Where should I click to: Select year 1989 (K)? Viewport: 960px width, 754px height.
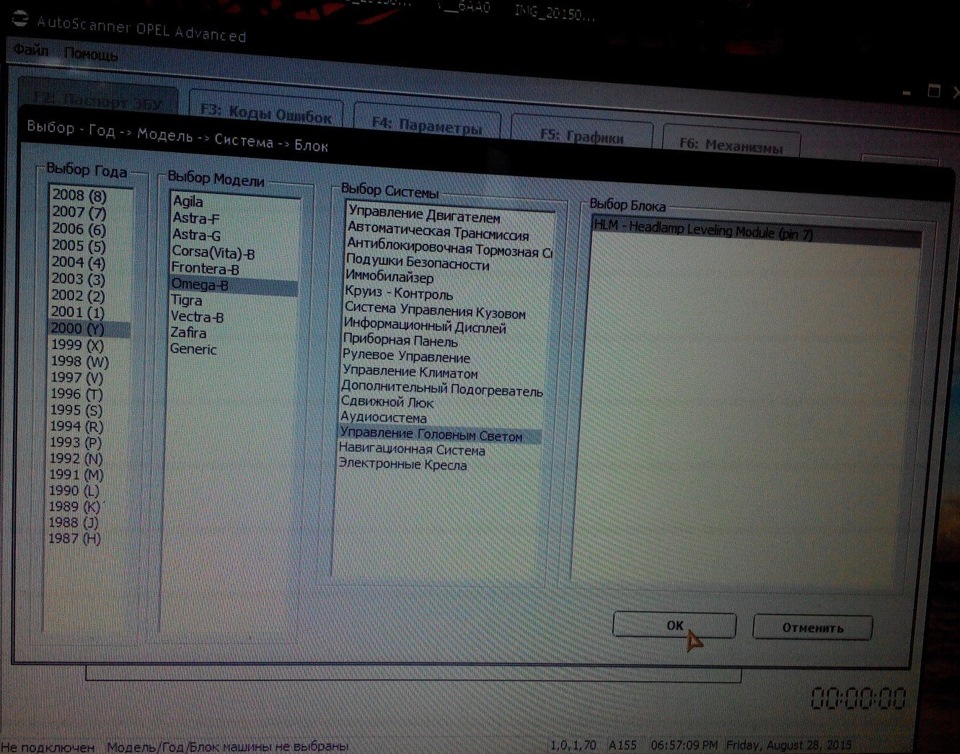pos(74,506)
